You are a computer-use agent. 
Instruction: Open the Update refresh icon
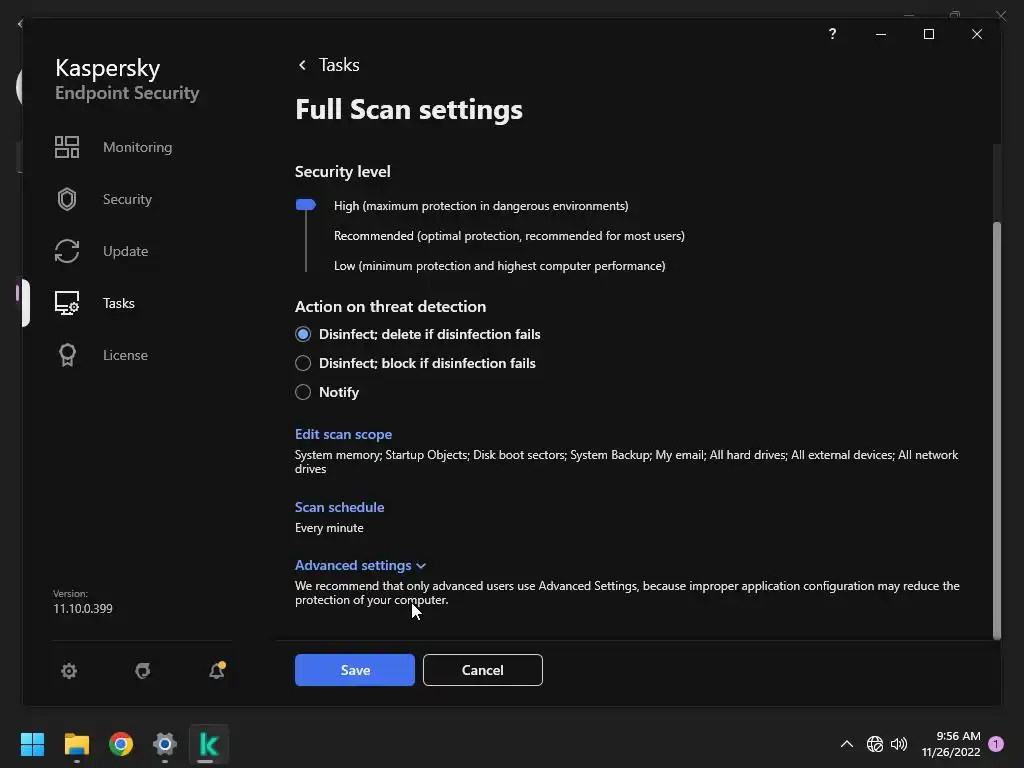tap(67, 251)
